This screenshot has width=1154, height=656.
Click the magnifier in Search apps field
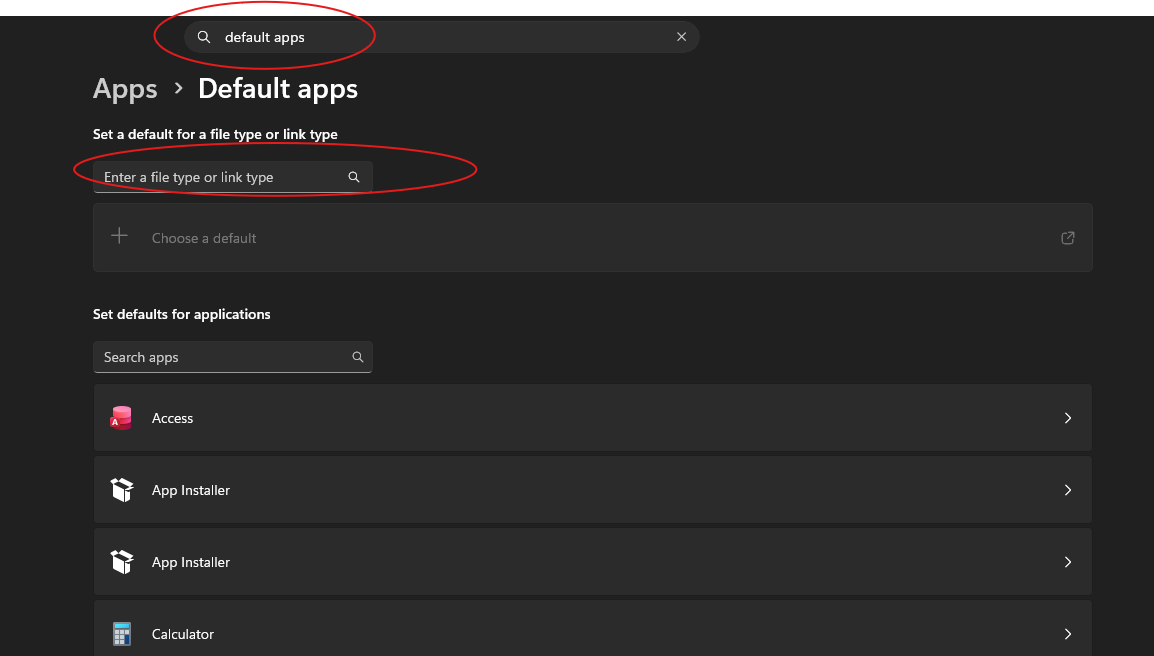point(358,357)
